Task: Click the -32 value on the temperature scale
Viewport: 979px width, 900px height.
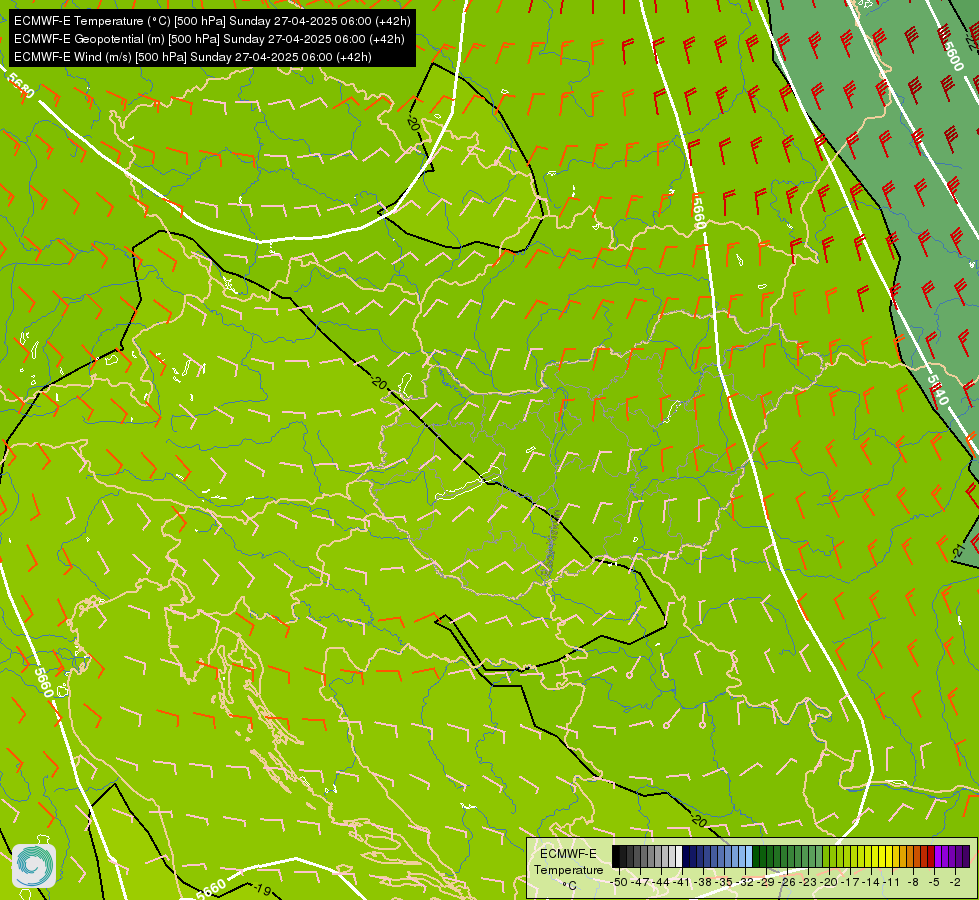Action: click(745, 882)
